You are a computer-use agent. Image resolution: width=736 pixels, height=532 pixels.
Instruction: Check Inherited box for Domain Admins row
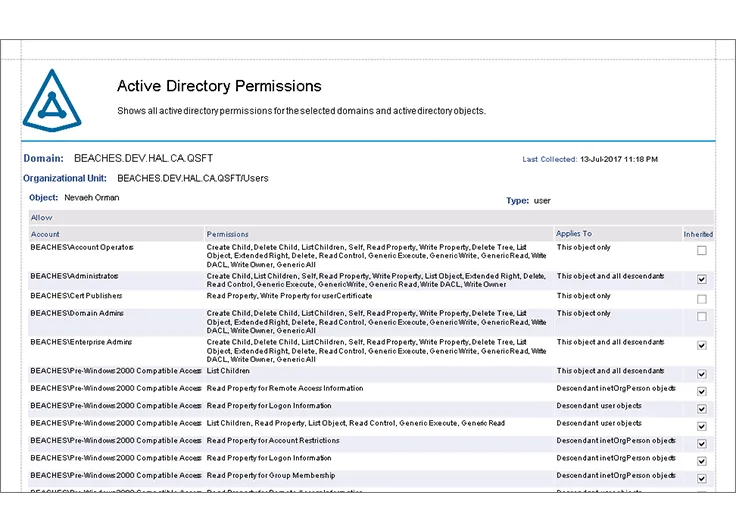[x=701, y=317]
